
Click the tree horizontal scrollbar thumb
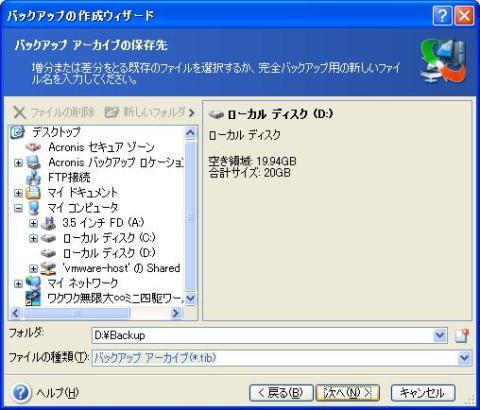pos(76,313)
